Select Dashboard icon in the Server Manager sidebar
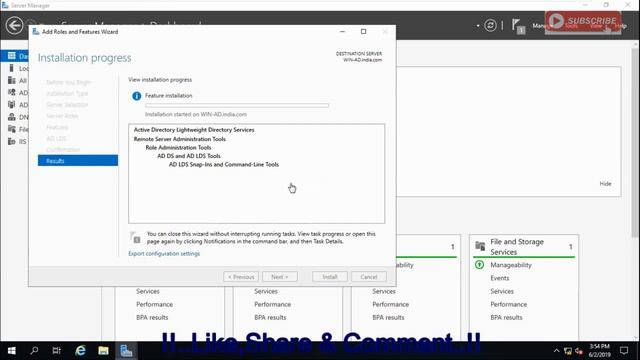The height and width of the screenshot is (360, 640). click(x=11, y=56)
